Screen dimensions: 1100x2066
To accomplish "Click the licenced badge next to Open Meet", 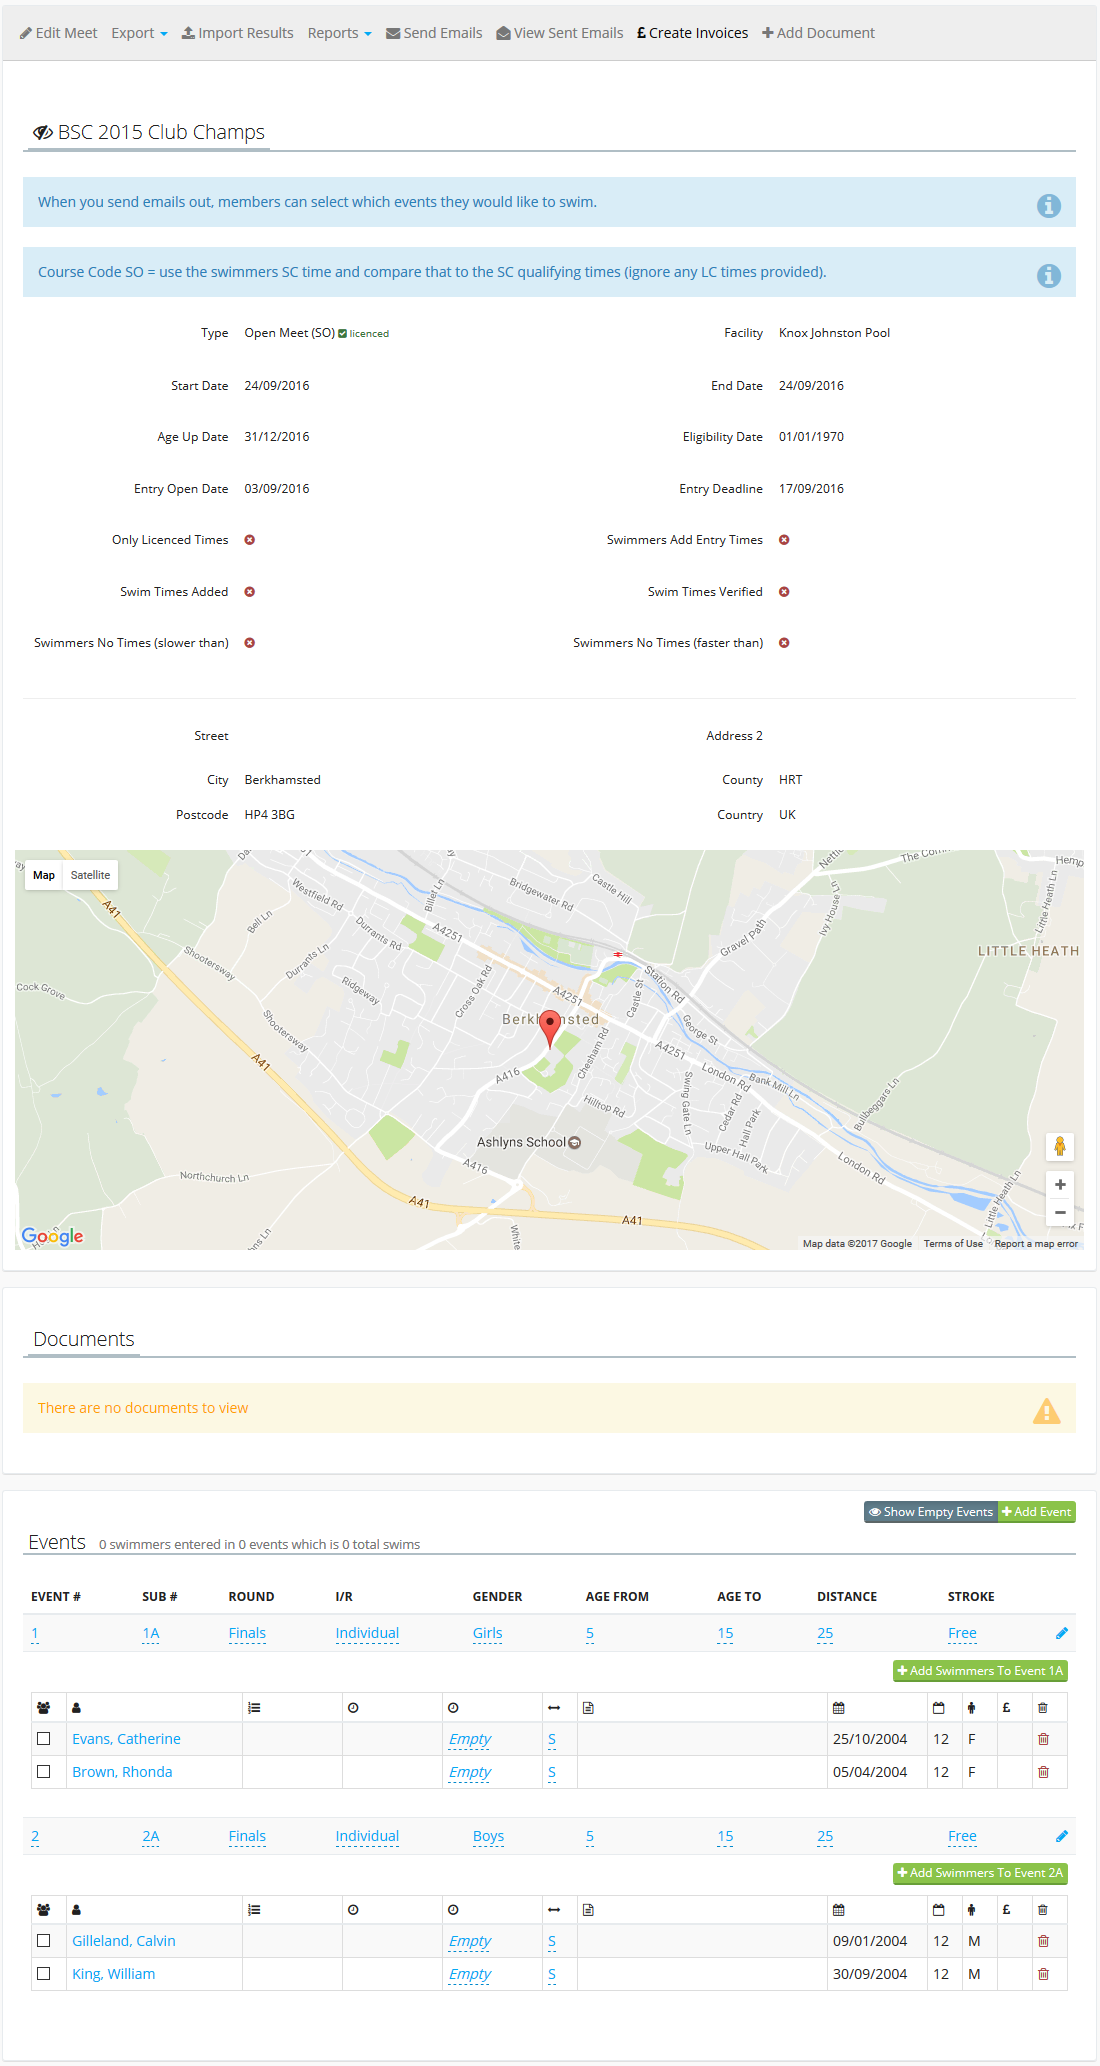I will (x=364, y=334).
